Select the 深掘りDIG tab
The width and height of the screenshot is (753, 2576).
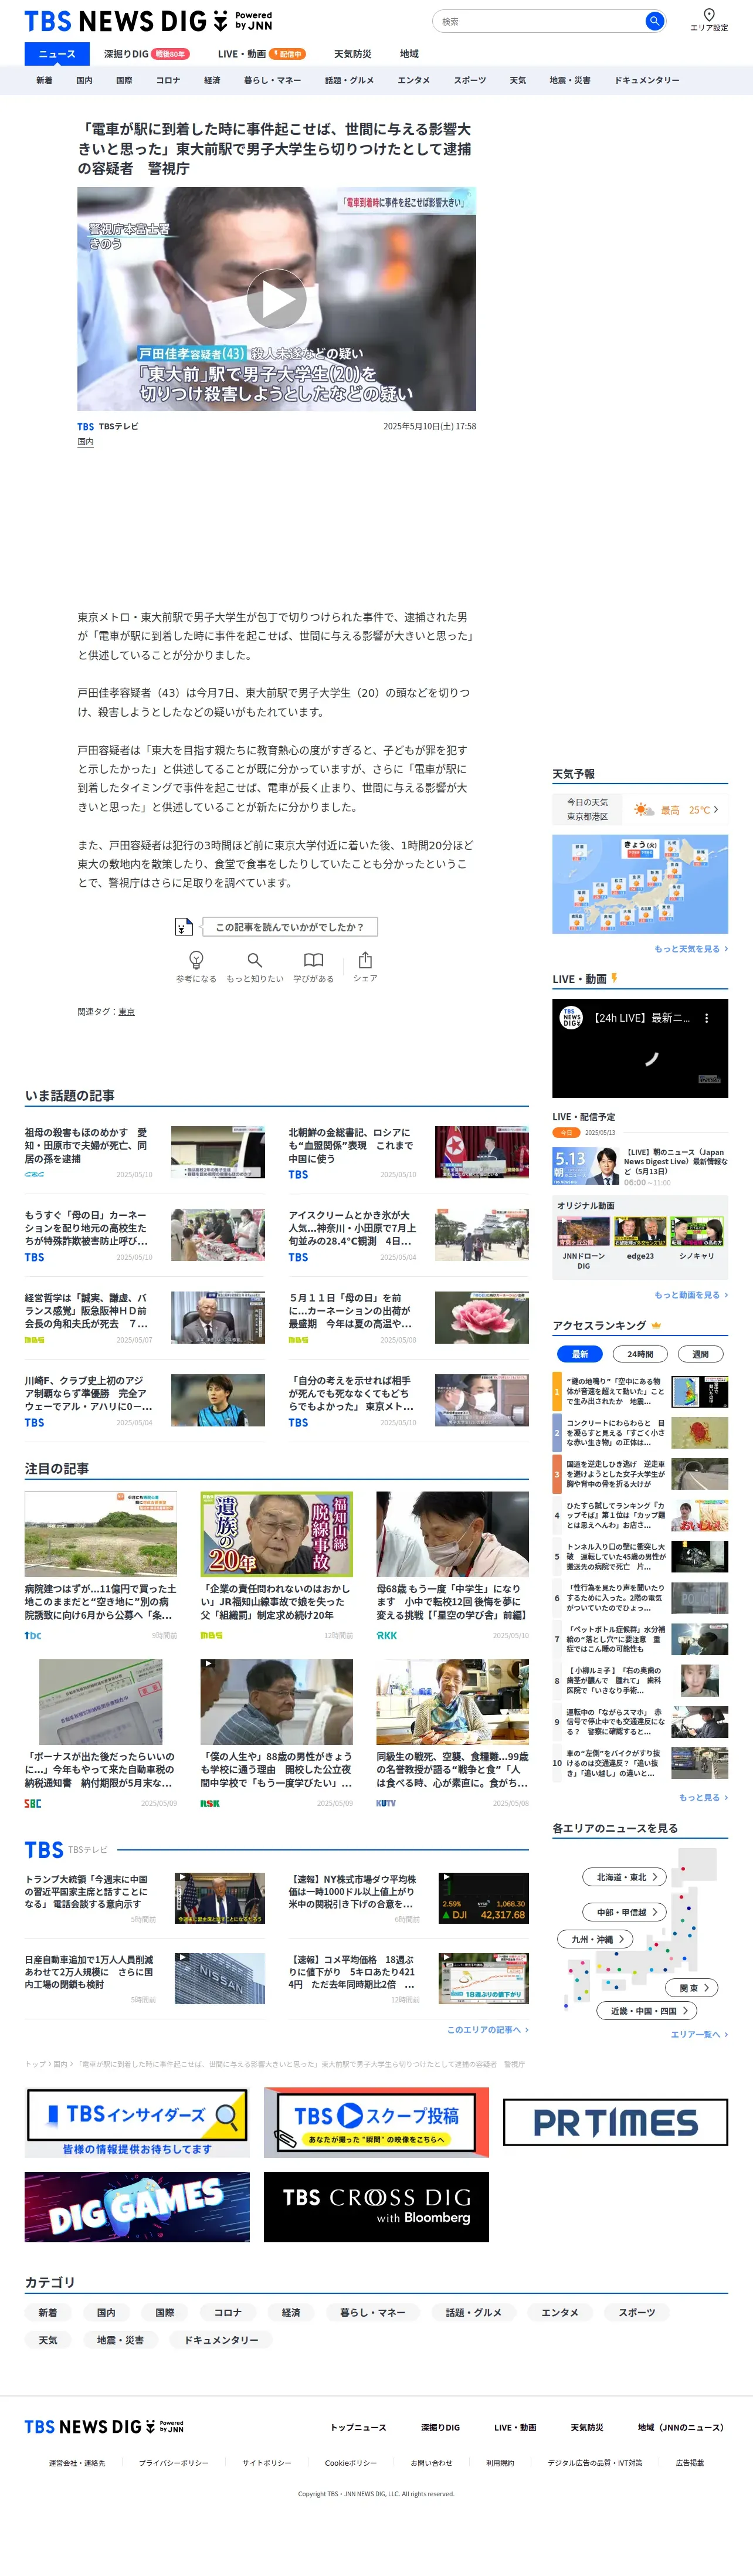pos(146,54)
